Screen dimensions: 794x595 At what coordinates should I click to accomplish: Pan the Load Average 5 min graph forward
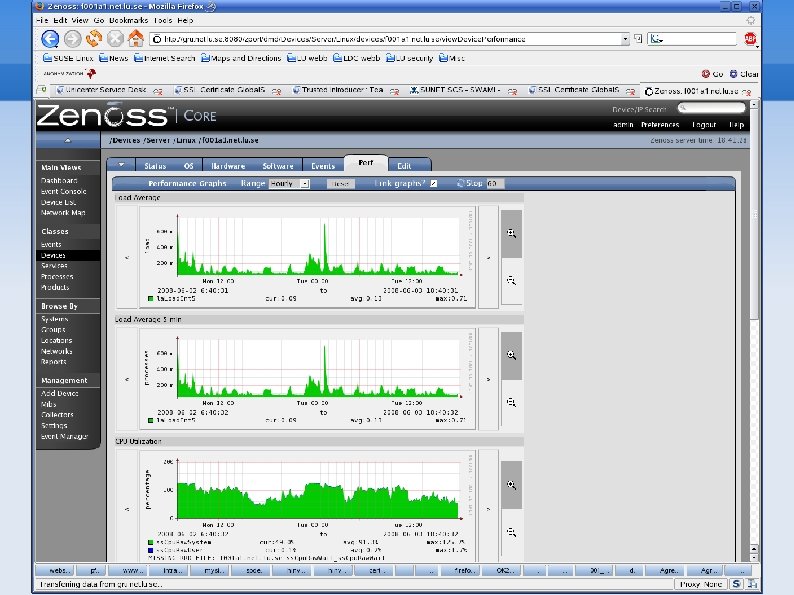click(489, 379)
